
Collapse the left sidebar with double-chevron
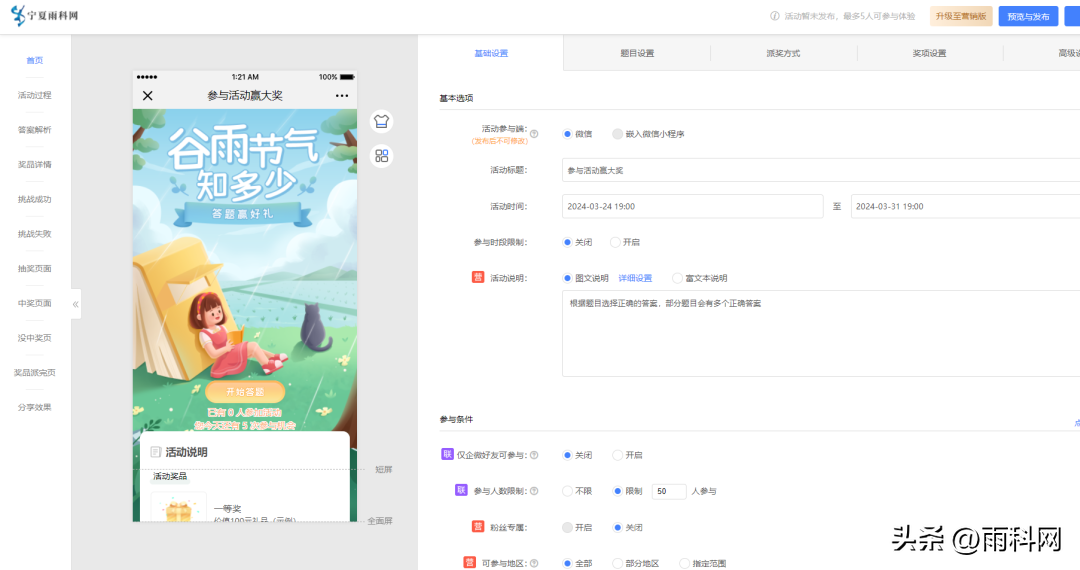pyautogui.click(x=75, y=304)
